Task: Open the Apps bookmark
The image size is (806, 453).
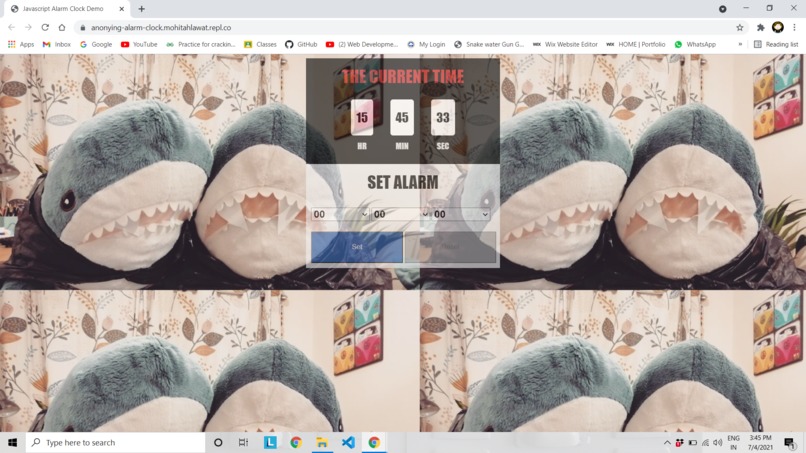Action: coord(21,44)
